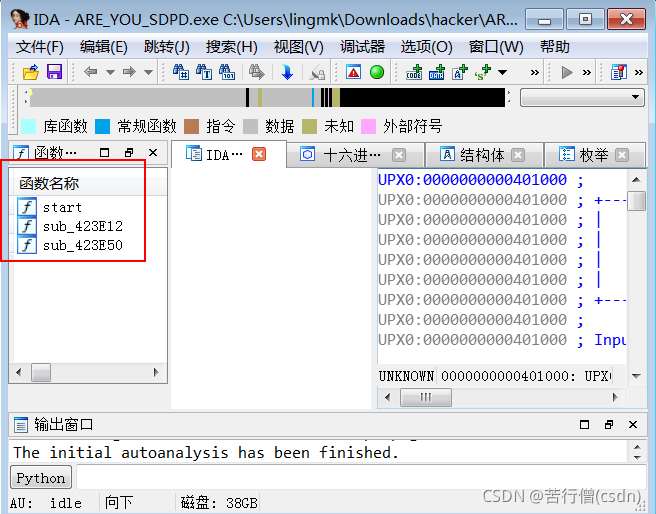Click the unexplored olive swatch
This screenshot has height=514, width=656.
coord(309,126)
